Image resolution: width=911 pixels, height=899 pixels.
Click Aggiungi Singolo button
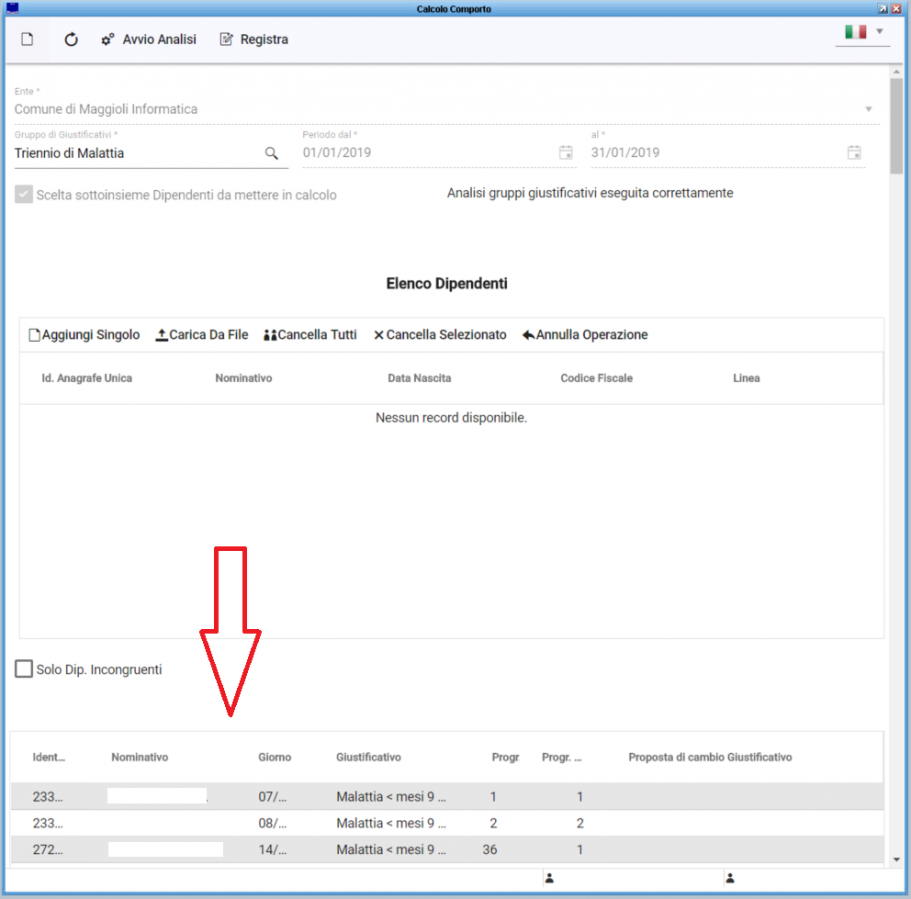click(84, 335)
